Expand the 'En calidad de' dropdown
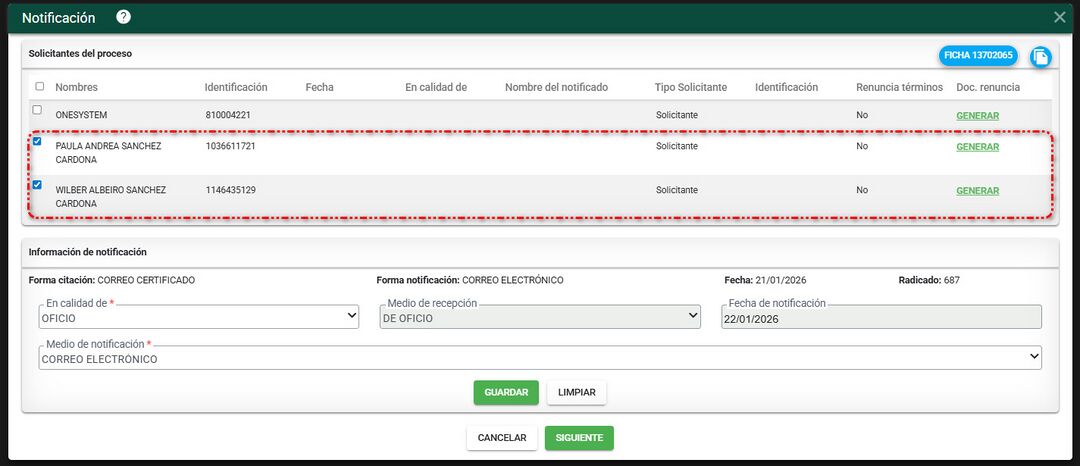 coord(198,317)
